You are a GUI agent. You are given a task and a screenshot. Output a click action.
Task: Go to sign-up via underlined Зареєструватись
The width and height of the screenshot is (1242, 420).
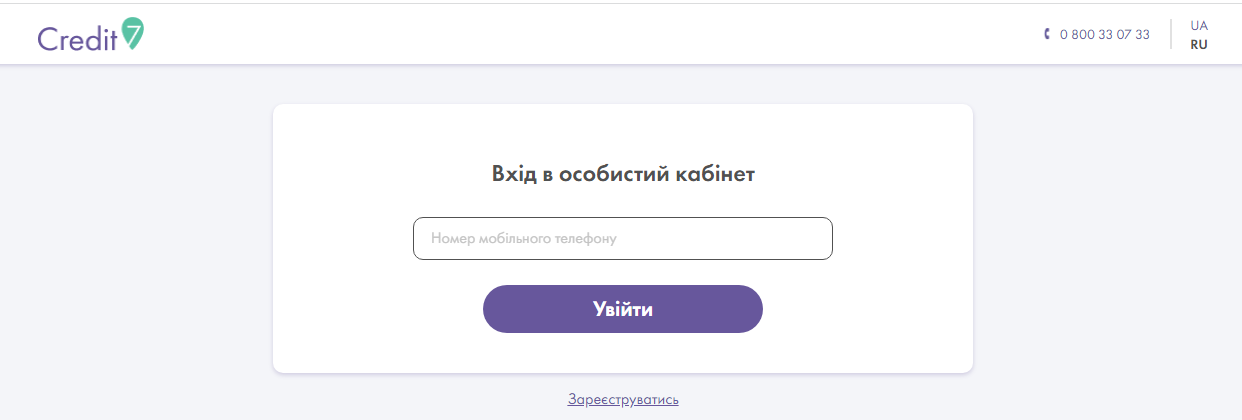click(x=623, y=400)
